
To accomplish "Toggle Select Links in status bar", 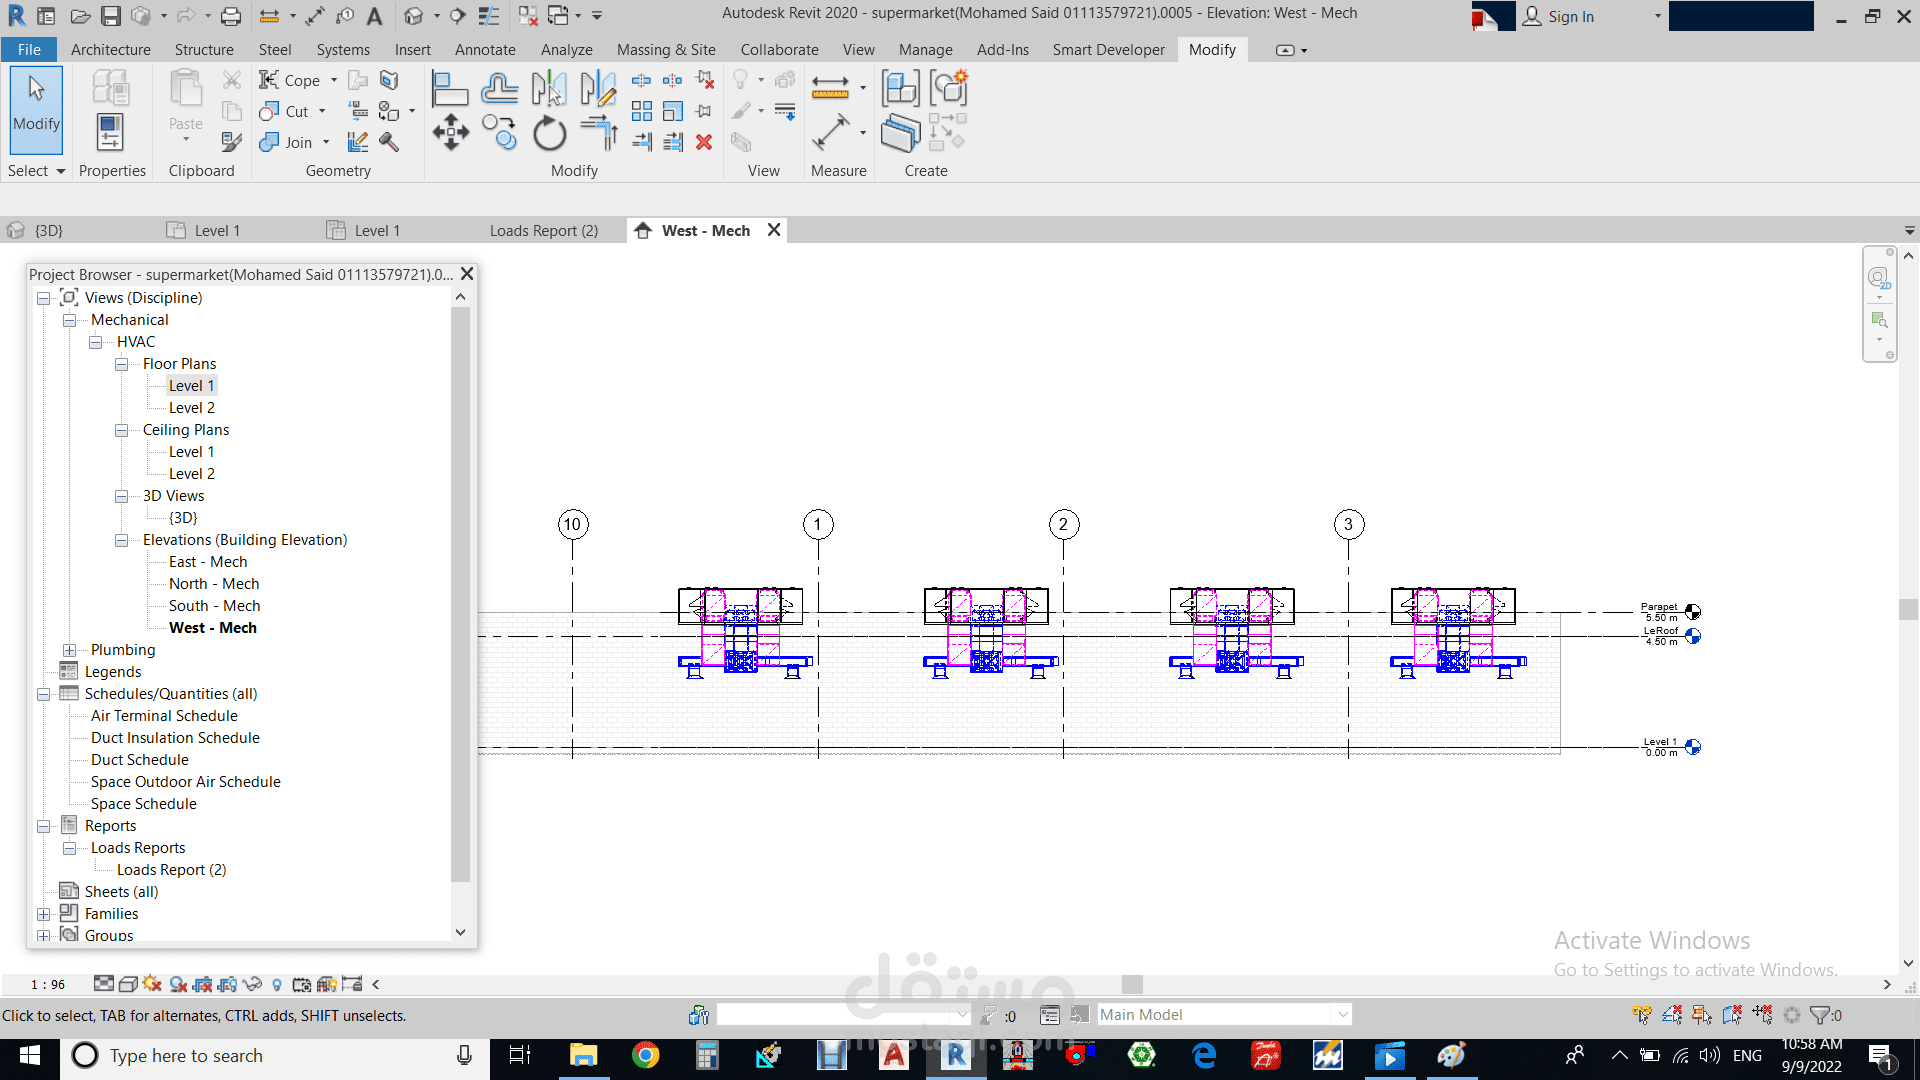I will pos(1642,1015).
